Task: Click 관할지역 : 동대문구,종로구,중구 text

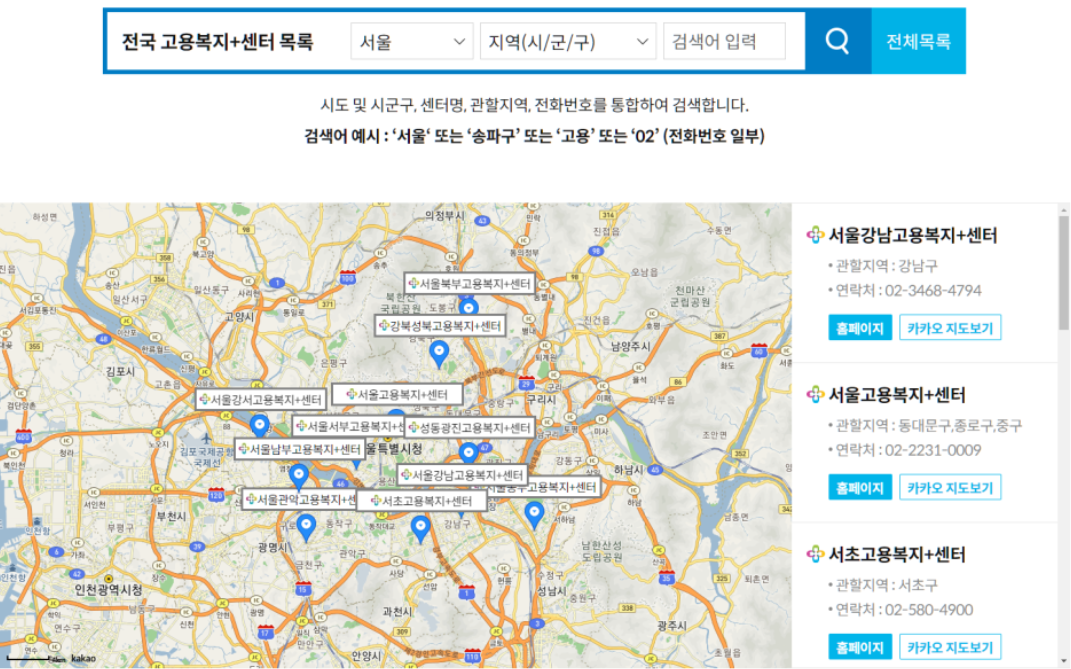Action: 929,426
